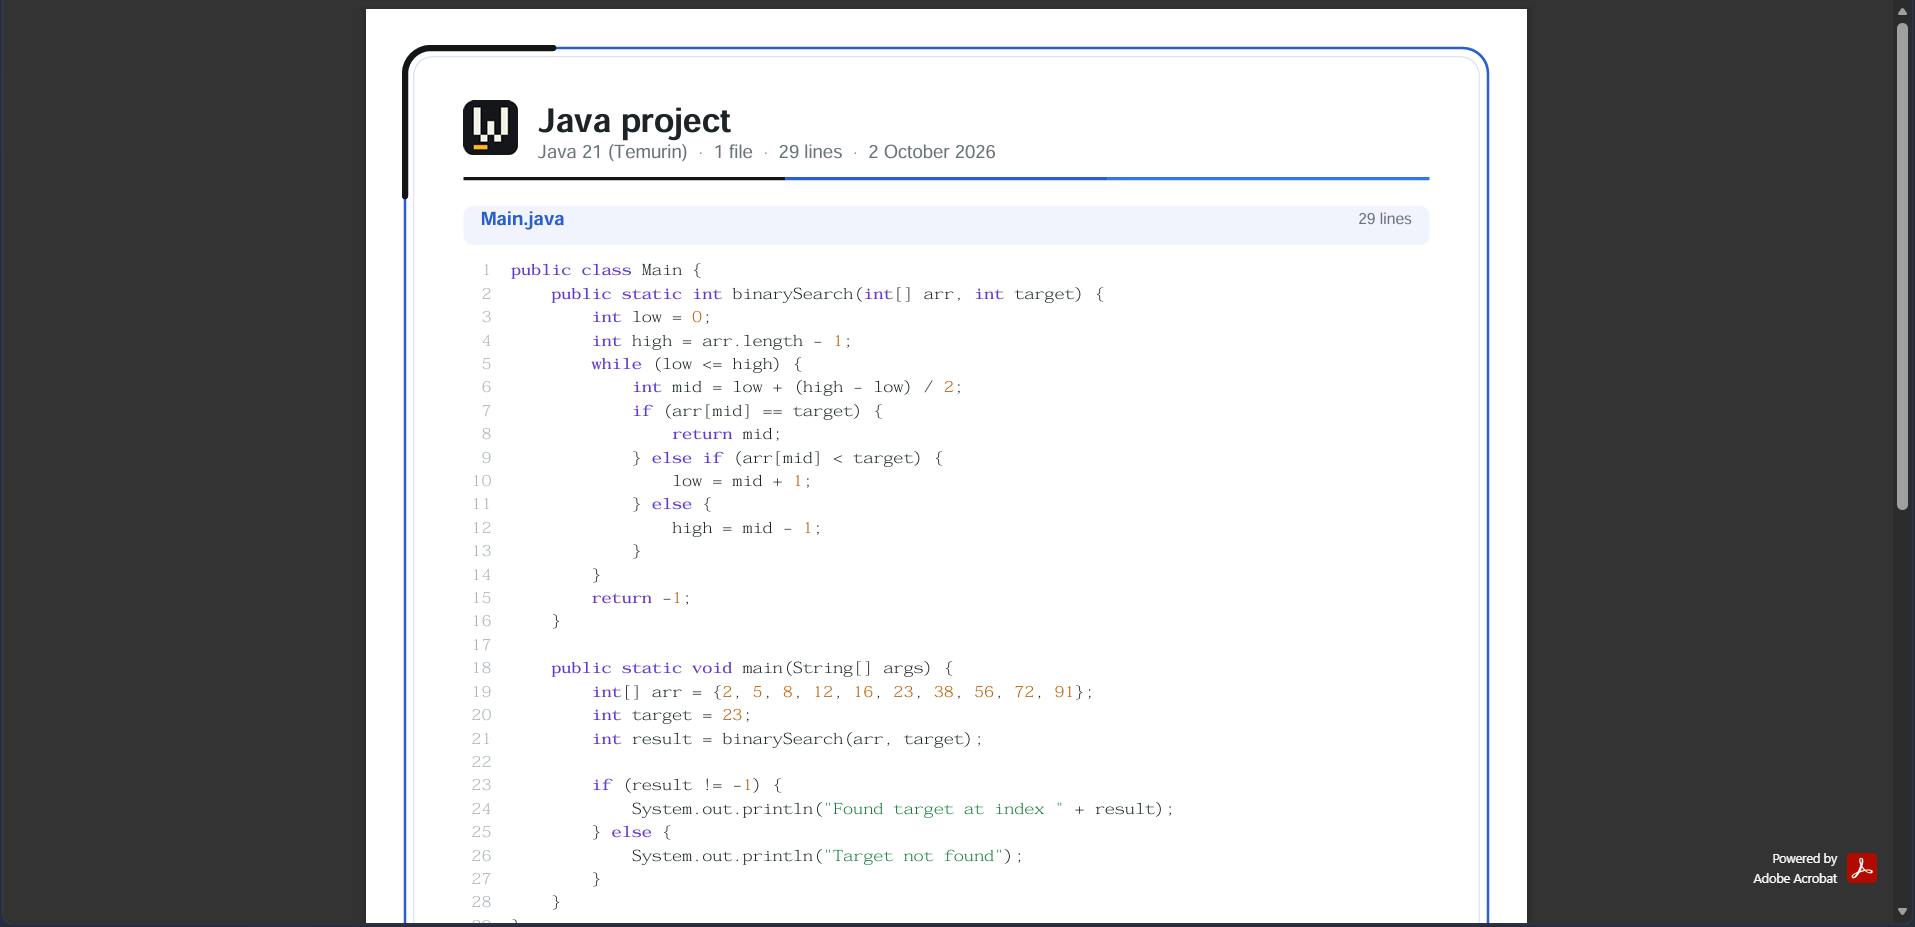This screenshot has width=1915, height=927.
Task: Click line number 17
Action: click(481, 645)
